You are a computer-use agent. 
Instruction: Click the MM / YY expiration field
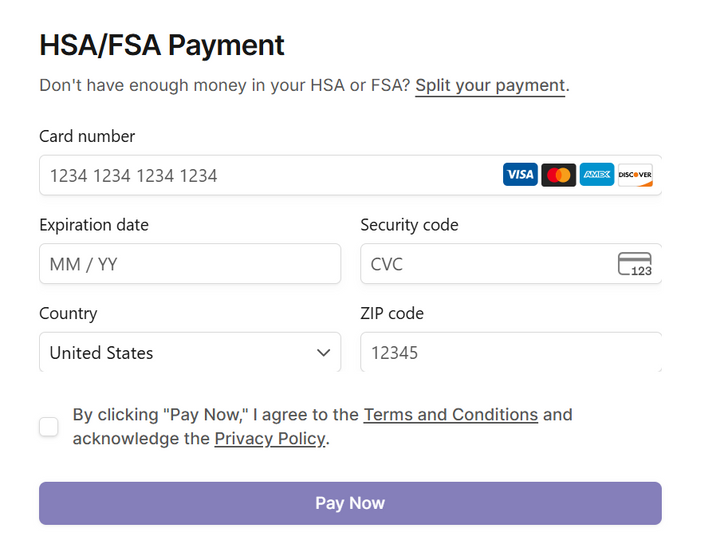(190, 265)
